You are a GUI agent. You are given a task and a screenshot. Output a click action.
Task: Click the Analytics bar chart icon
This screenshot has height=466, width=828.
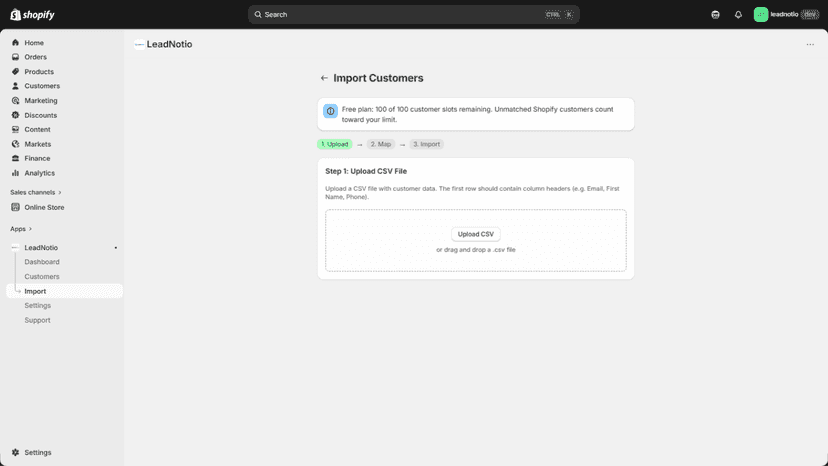[15, 173]
